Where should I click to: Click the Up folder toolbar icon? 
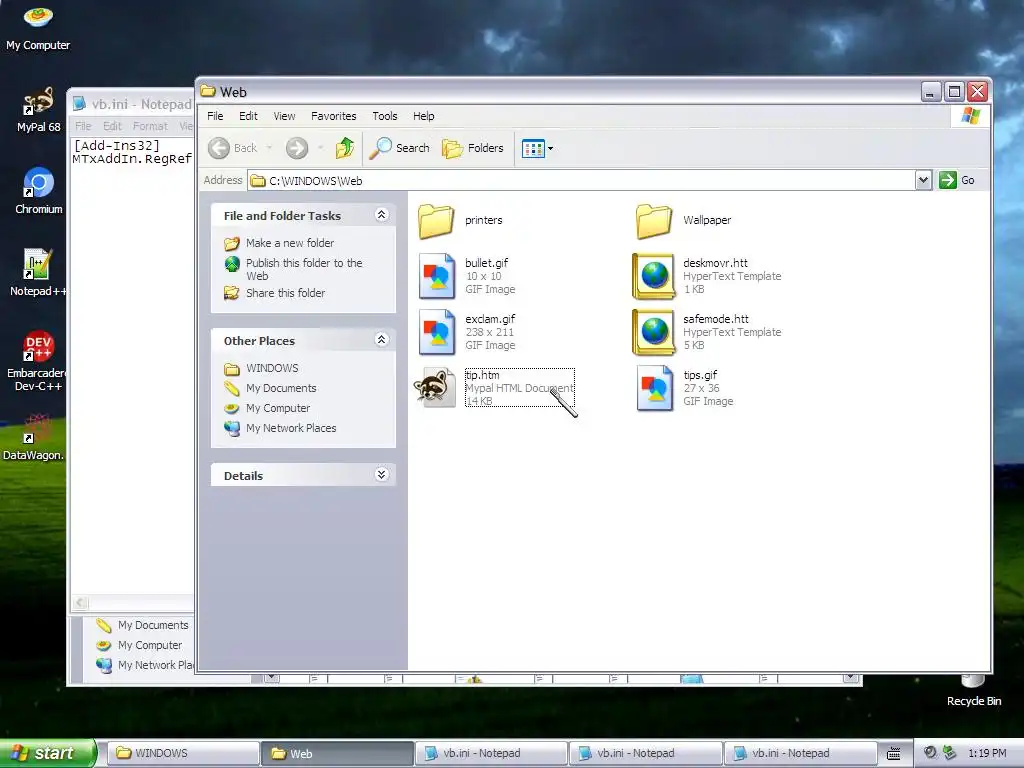coord(345,148)
